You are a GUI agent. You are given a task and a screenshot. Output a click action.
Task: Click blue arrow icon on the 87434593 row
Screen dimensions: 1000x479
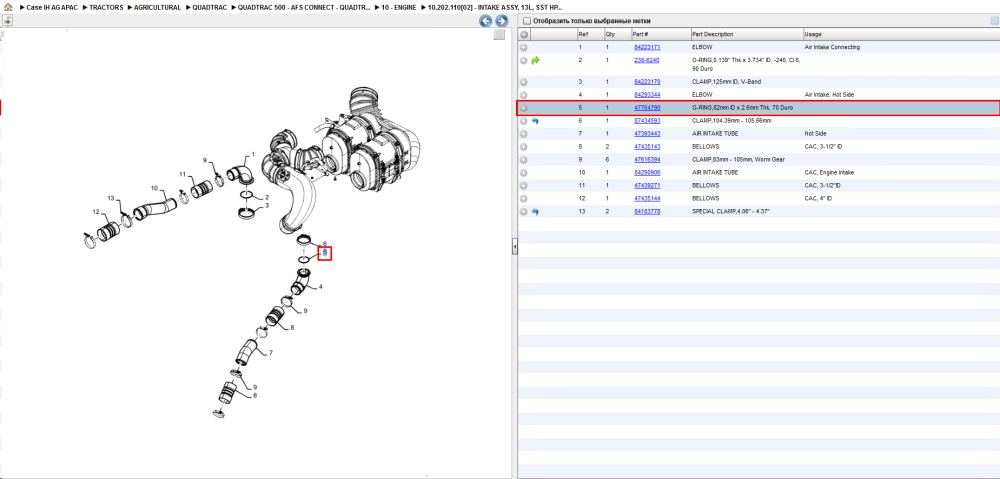coord(535,121)
